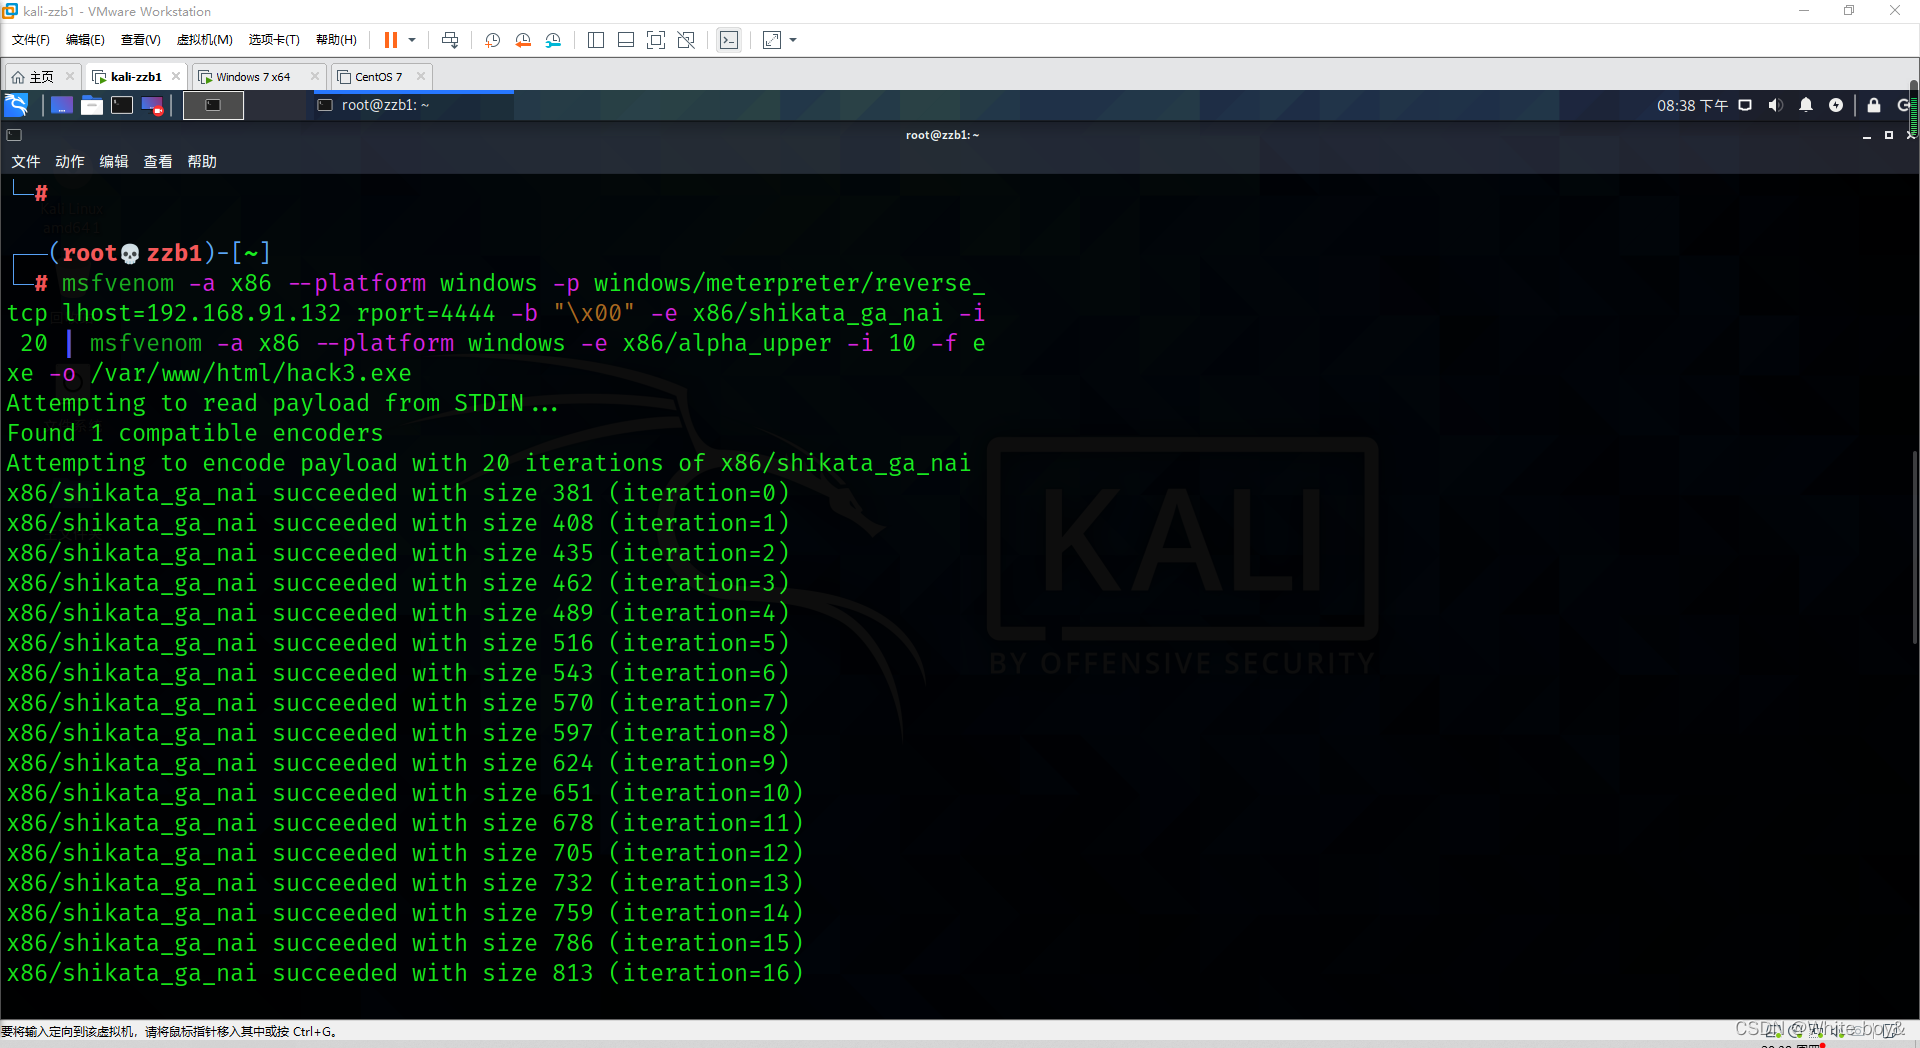Click the iteration=0 size 381 line
Screen dimensions: 1920x1048
[x=398, y=493]
